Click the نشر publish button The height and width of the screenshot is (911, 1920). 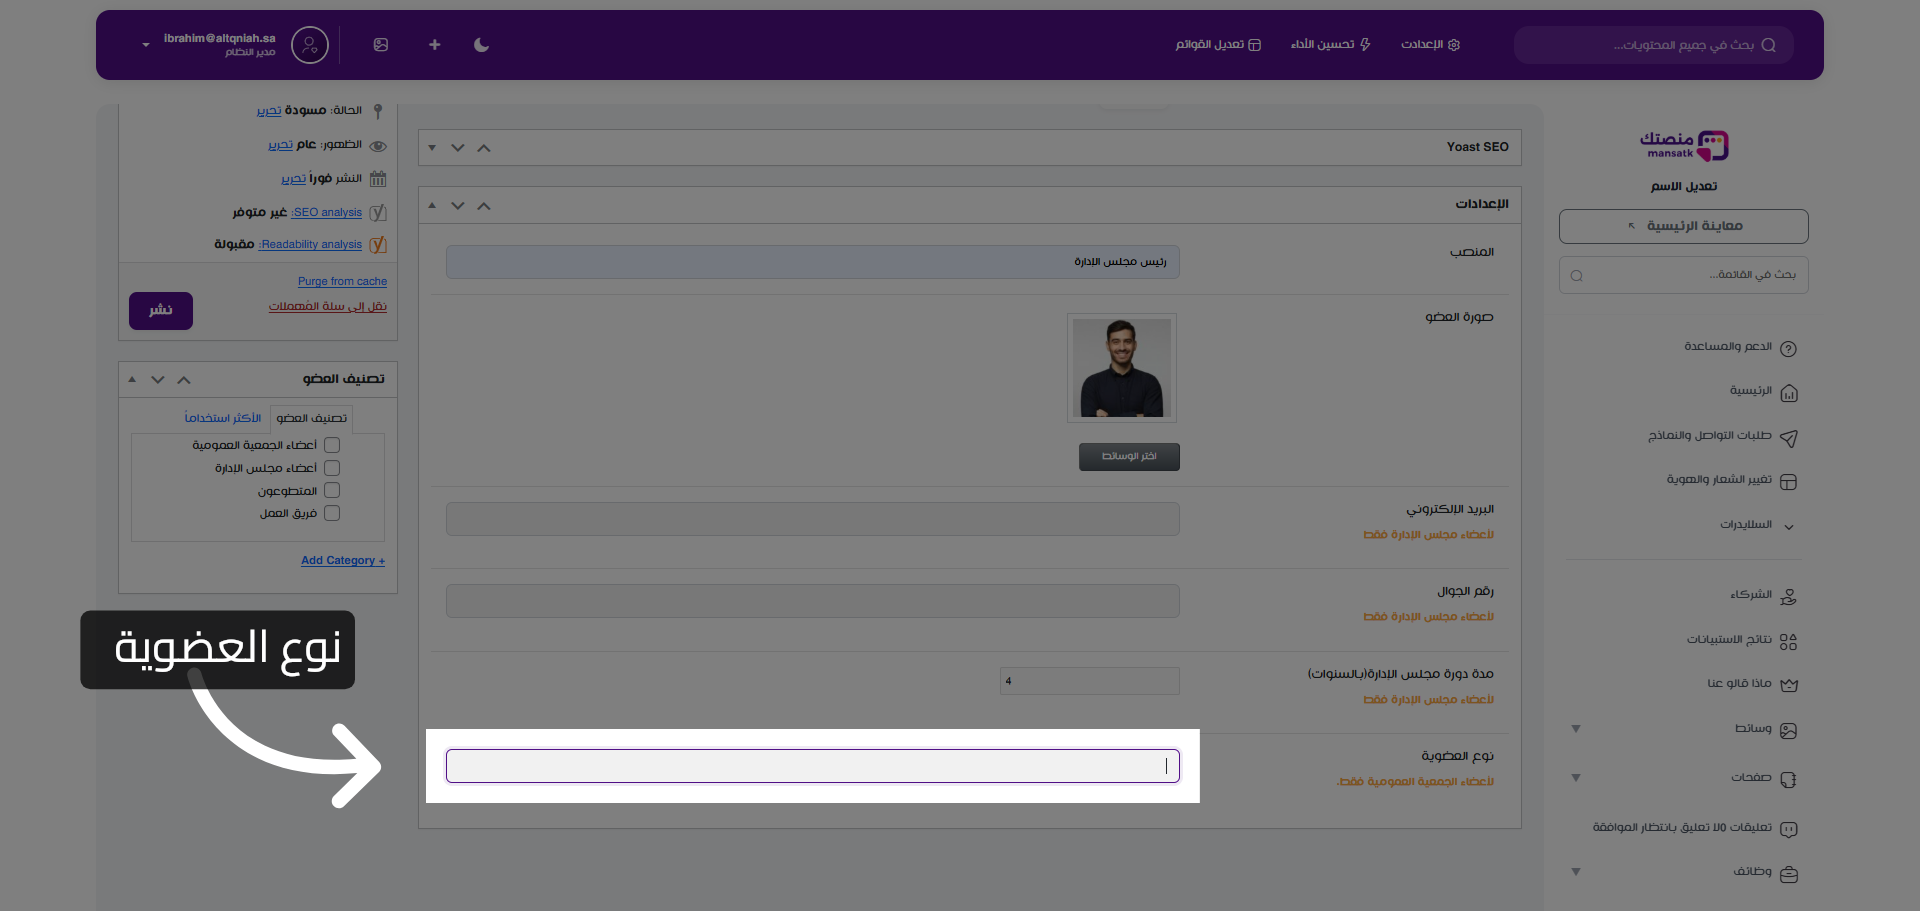pos(161,311)
